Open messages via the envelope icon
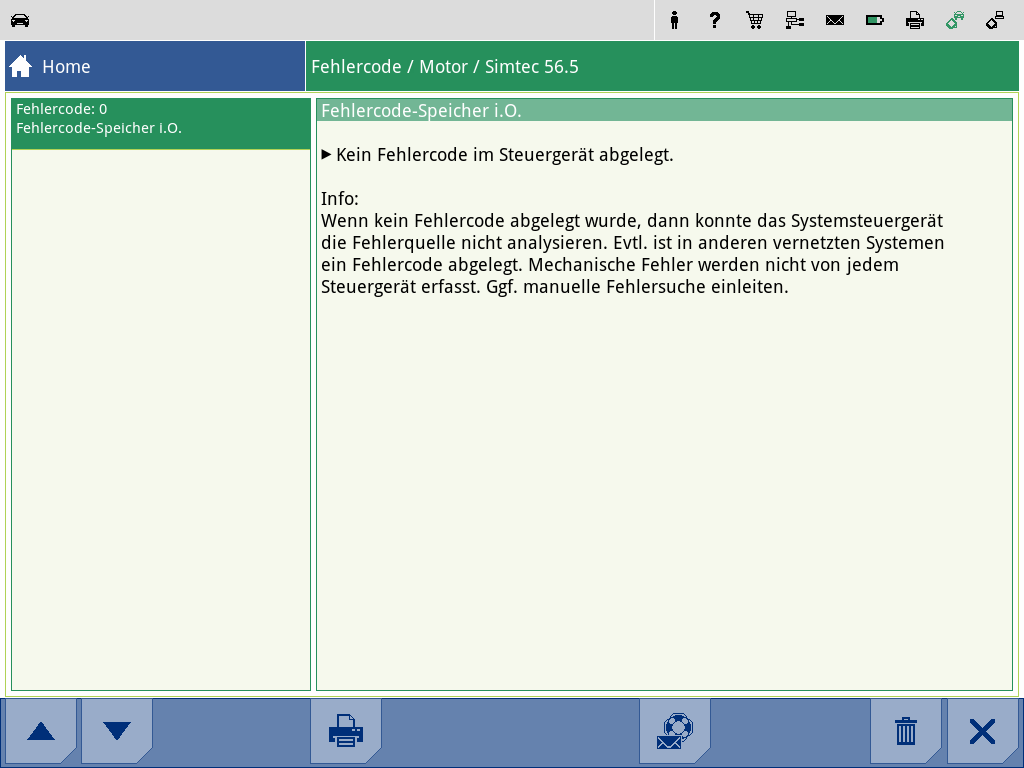 tap(835, 20)
